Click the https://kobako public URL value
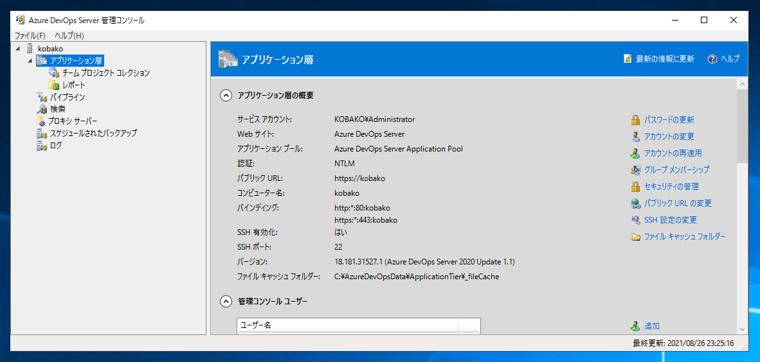This screenshot has height=362, width=760. 360,178
